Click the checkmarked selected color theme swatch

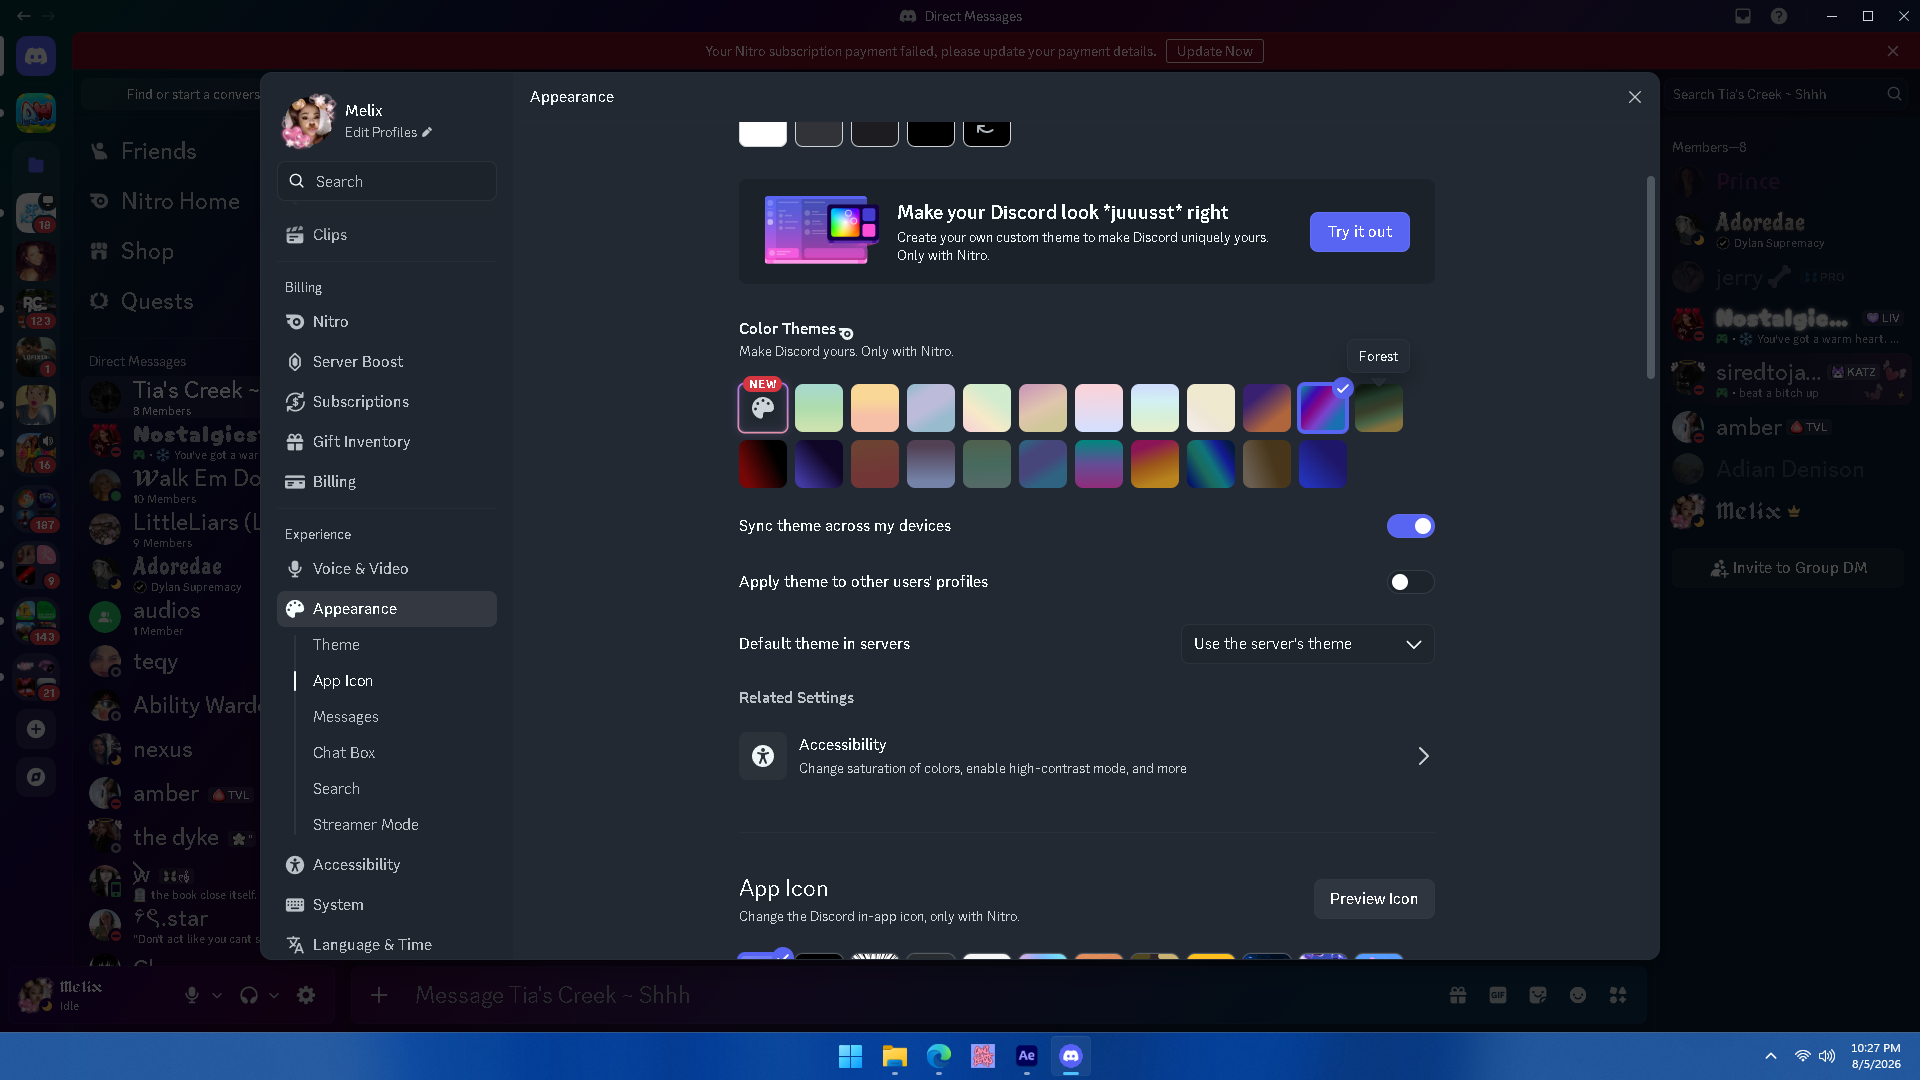(1323, 408)
